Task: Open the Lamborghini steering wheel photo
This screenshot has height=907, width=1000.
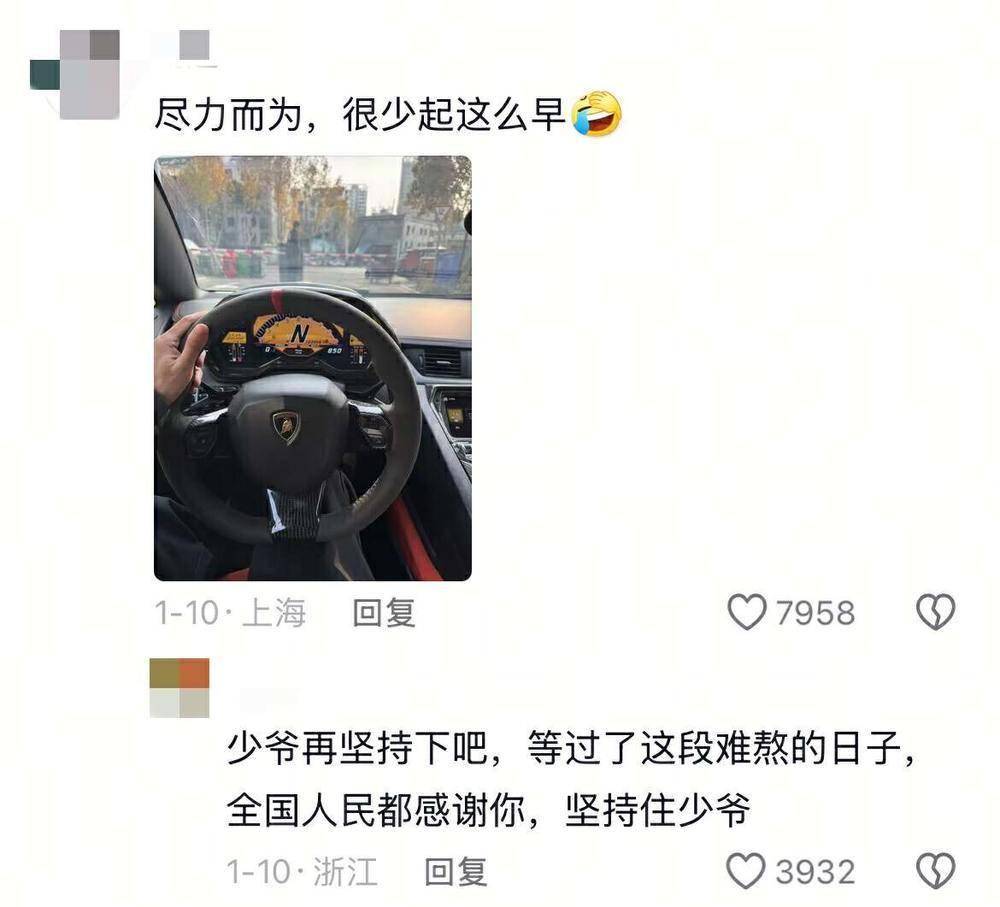Action: tap(313, 368)
